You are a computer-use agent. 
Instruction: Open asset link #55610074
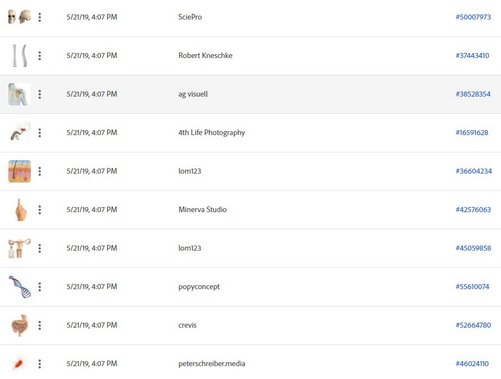[472, 287]
